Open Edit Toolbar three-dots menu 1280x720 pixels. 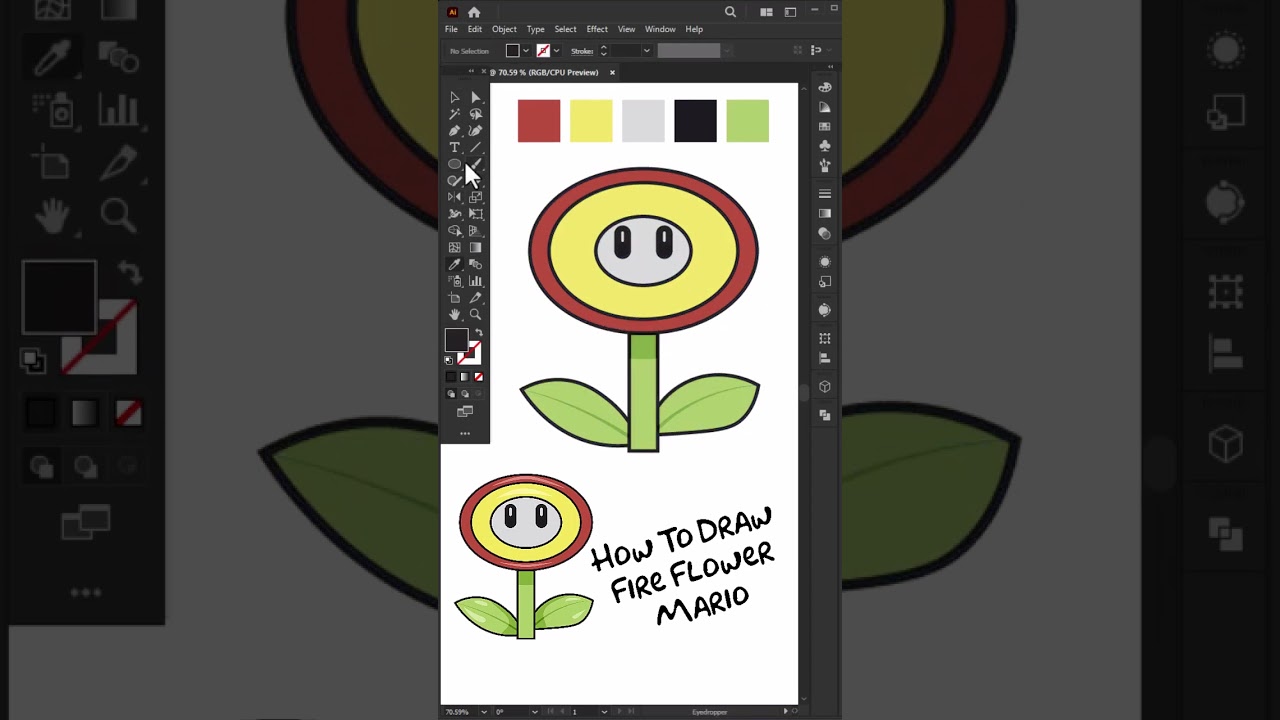(465, 434)
